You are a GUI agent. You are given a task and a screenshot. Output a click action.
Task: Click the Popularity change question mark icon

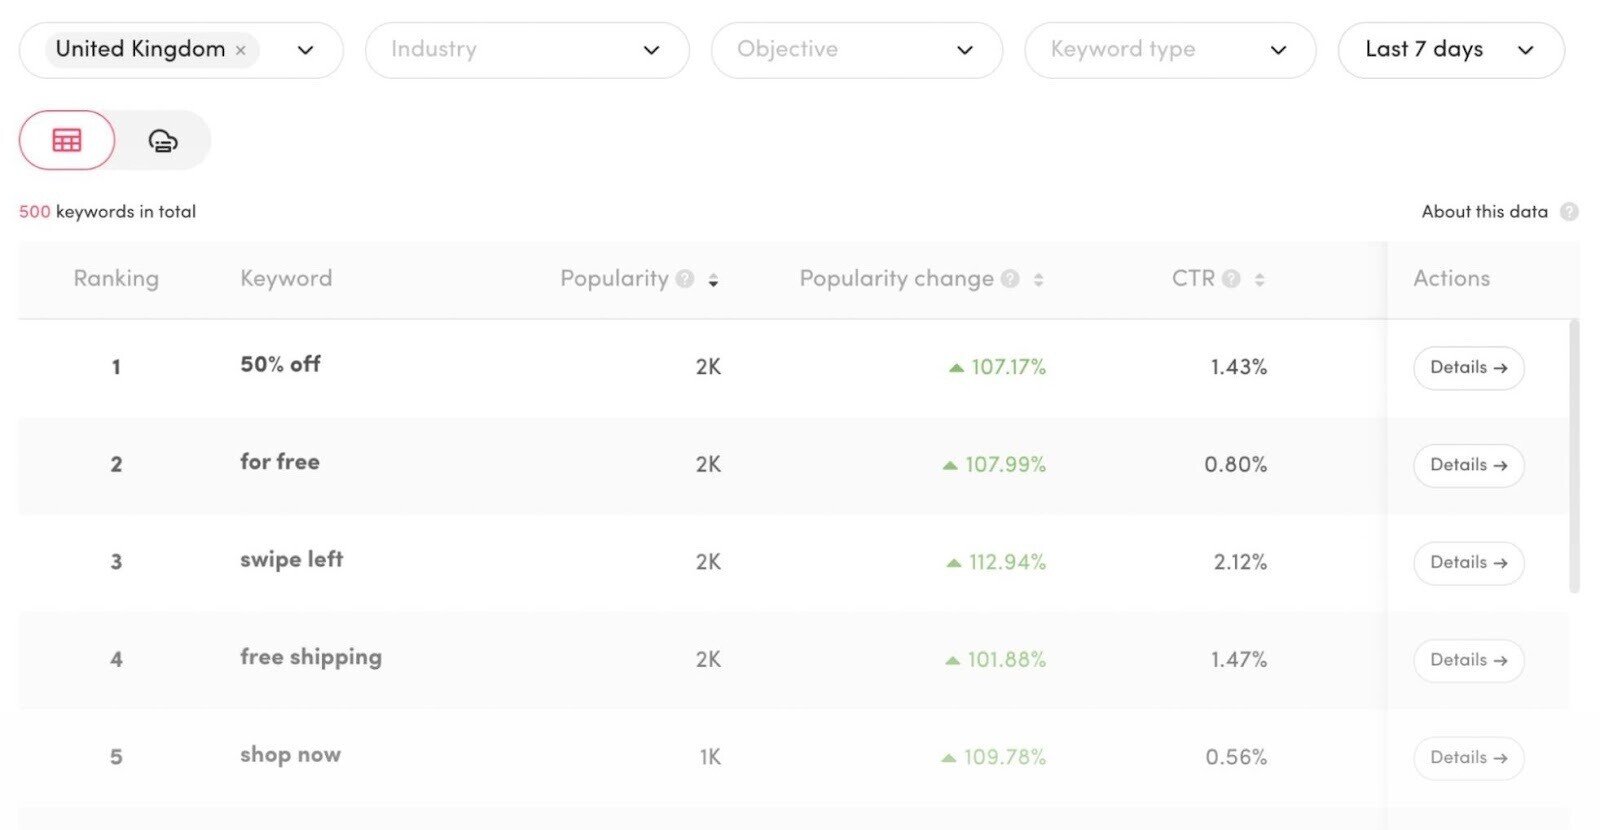coord(1009,279)
